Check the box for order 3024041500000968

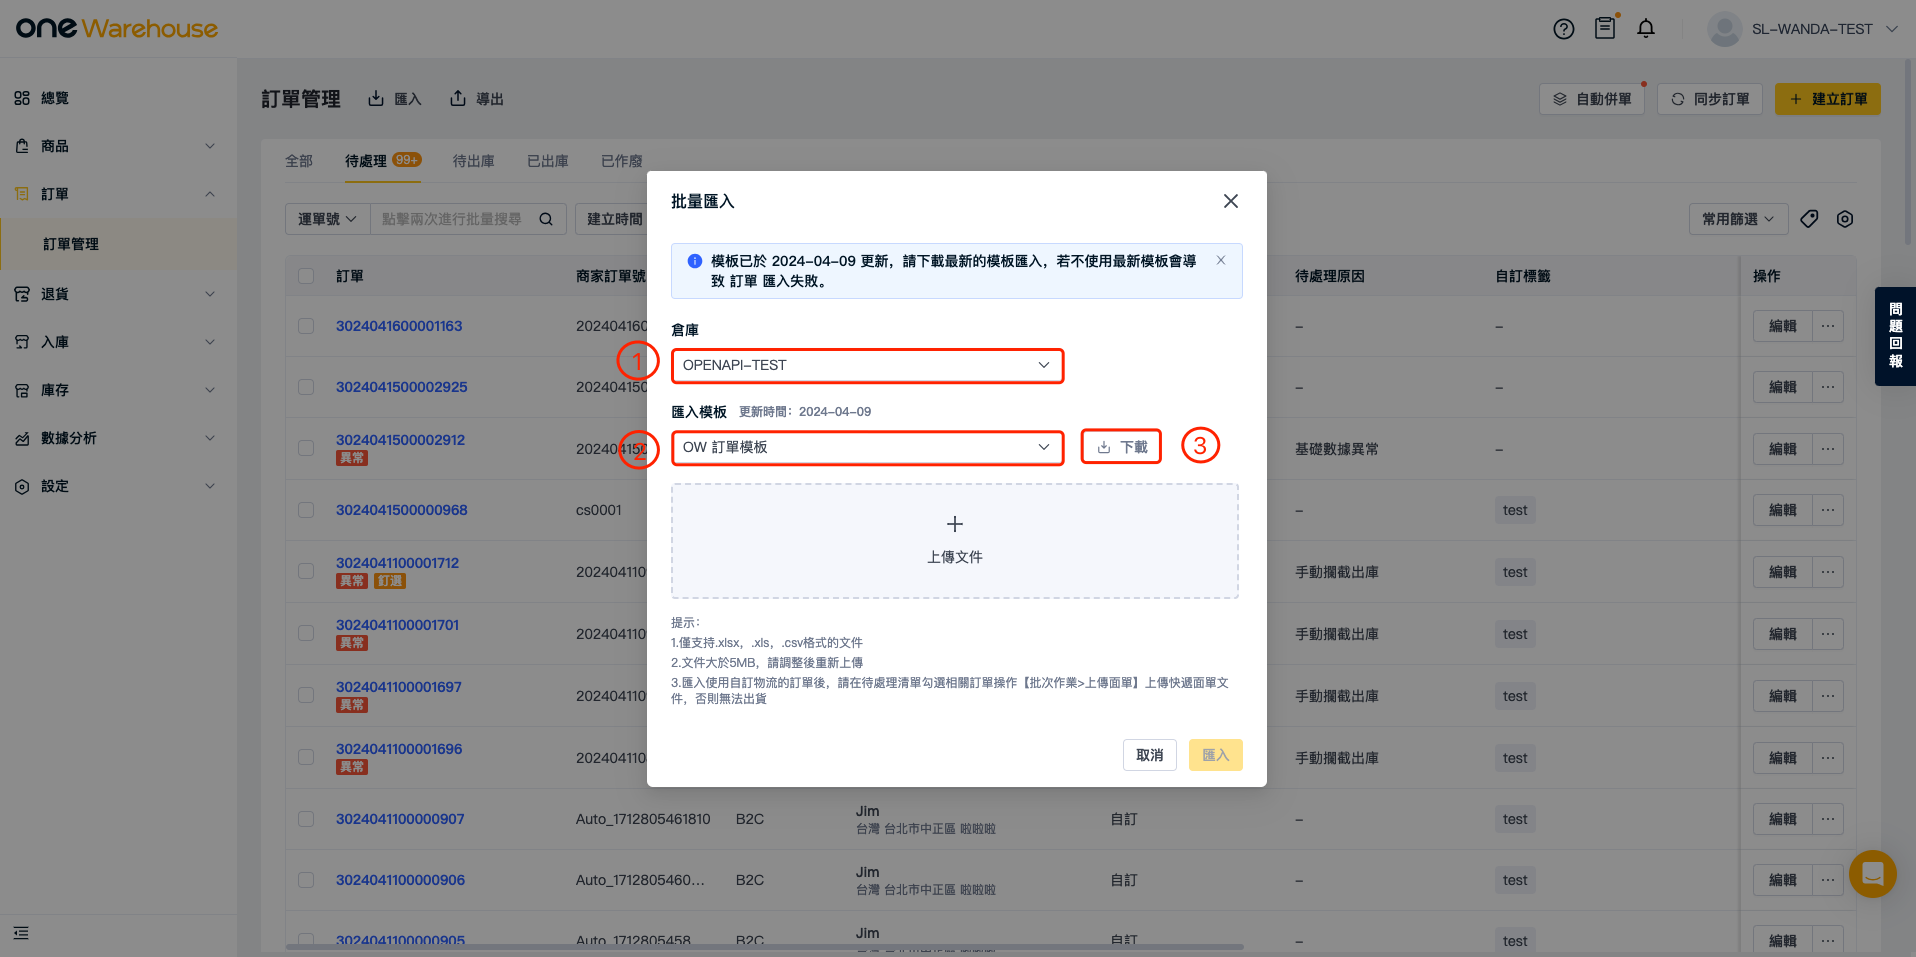pyautogui.click(x=306, y=510)
